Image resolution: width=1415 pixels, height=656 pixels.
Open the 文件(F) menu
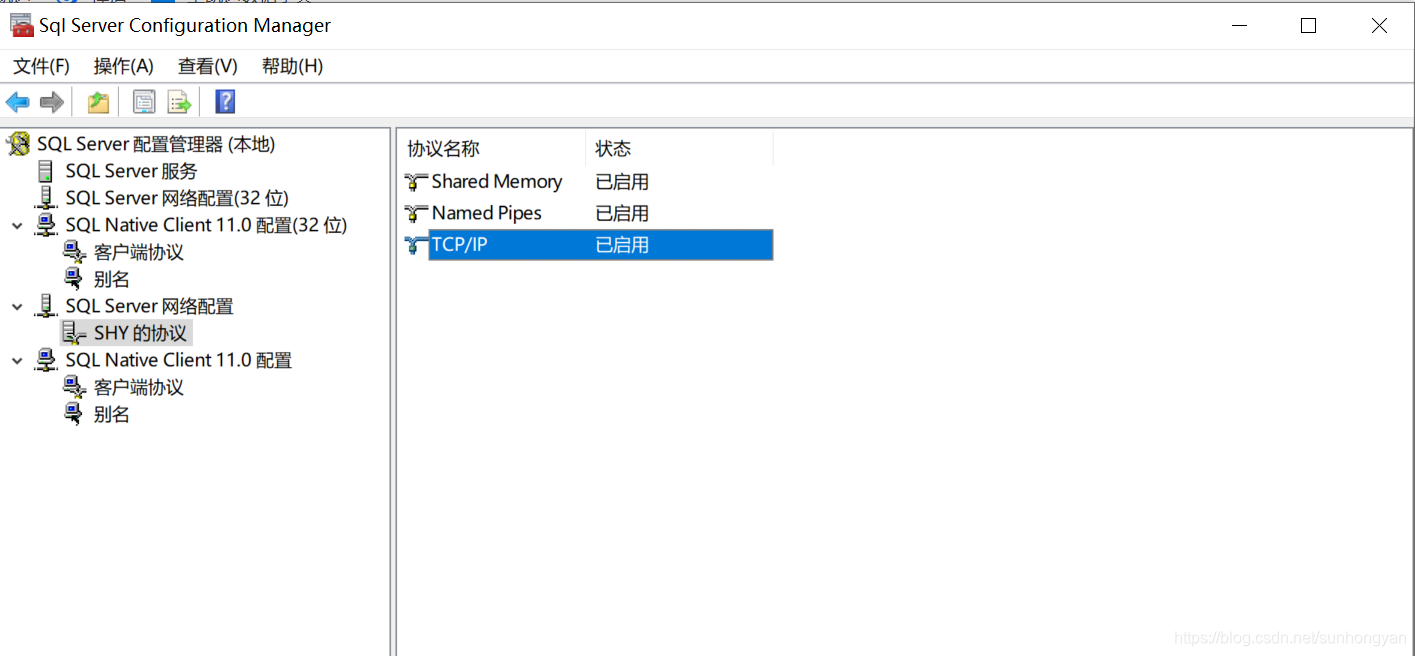tap(41, 66)
